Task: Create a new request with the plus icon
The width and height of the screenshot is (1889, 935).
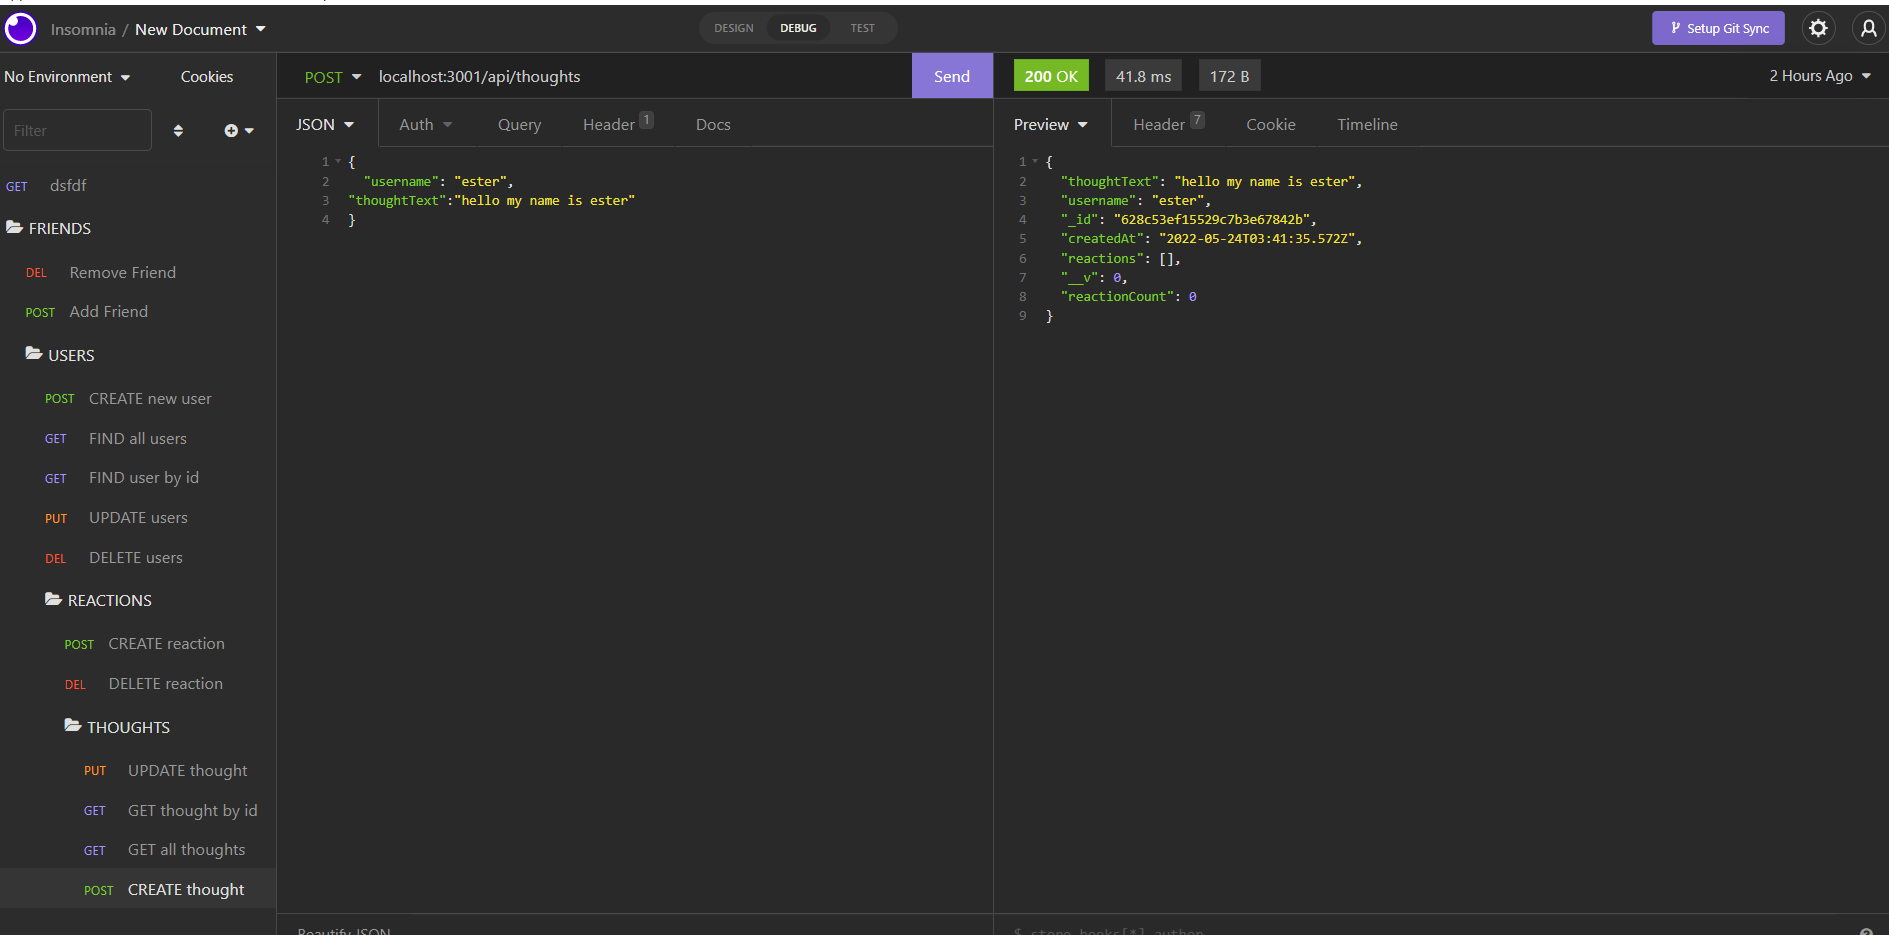Action: pyautogui.click(x=231, y=130)
